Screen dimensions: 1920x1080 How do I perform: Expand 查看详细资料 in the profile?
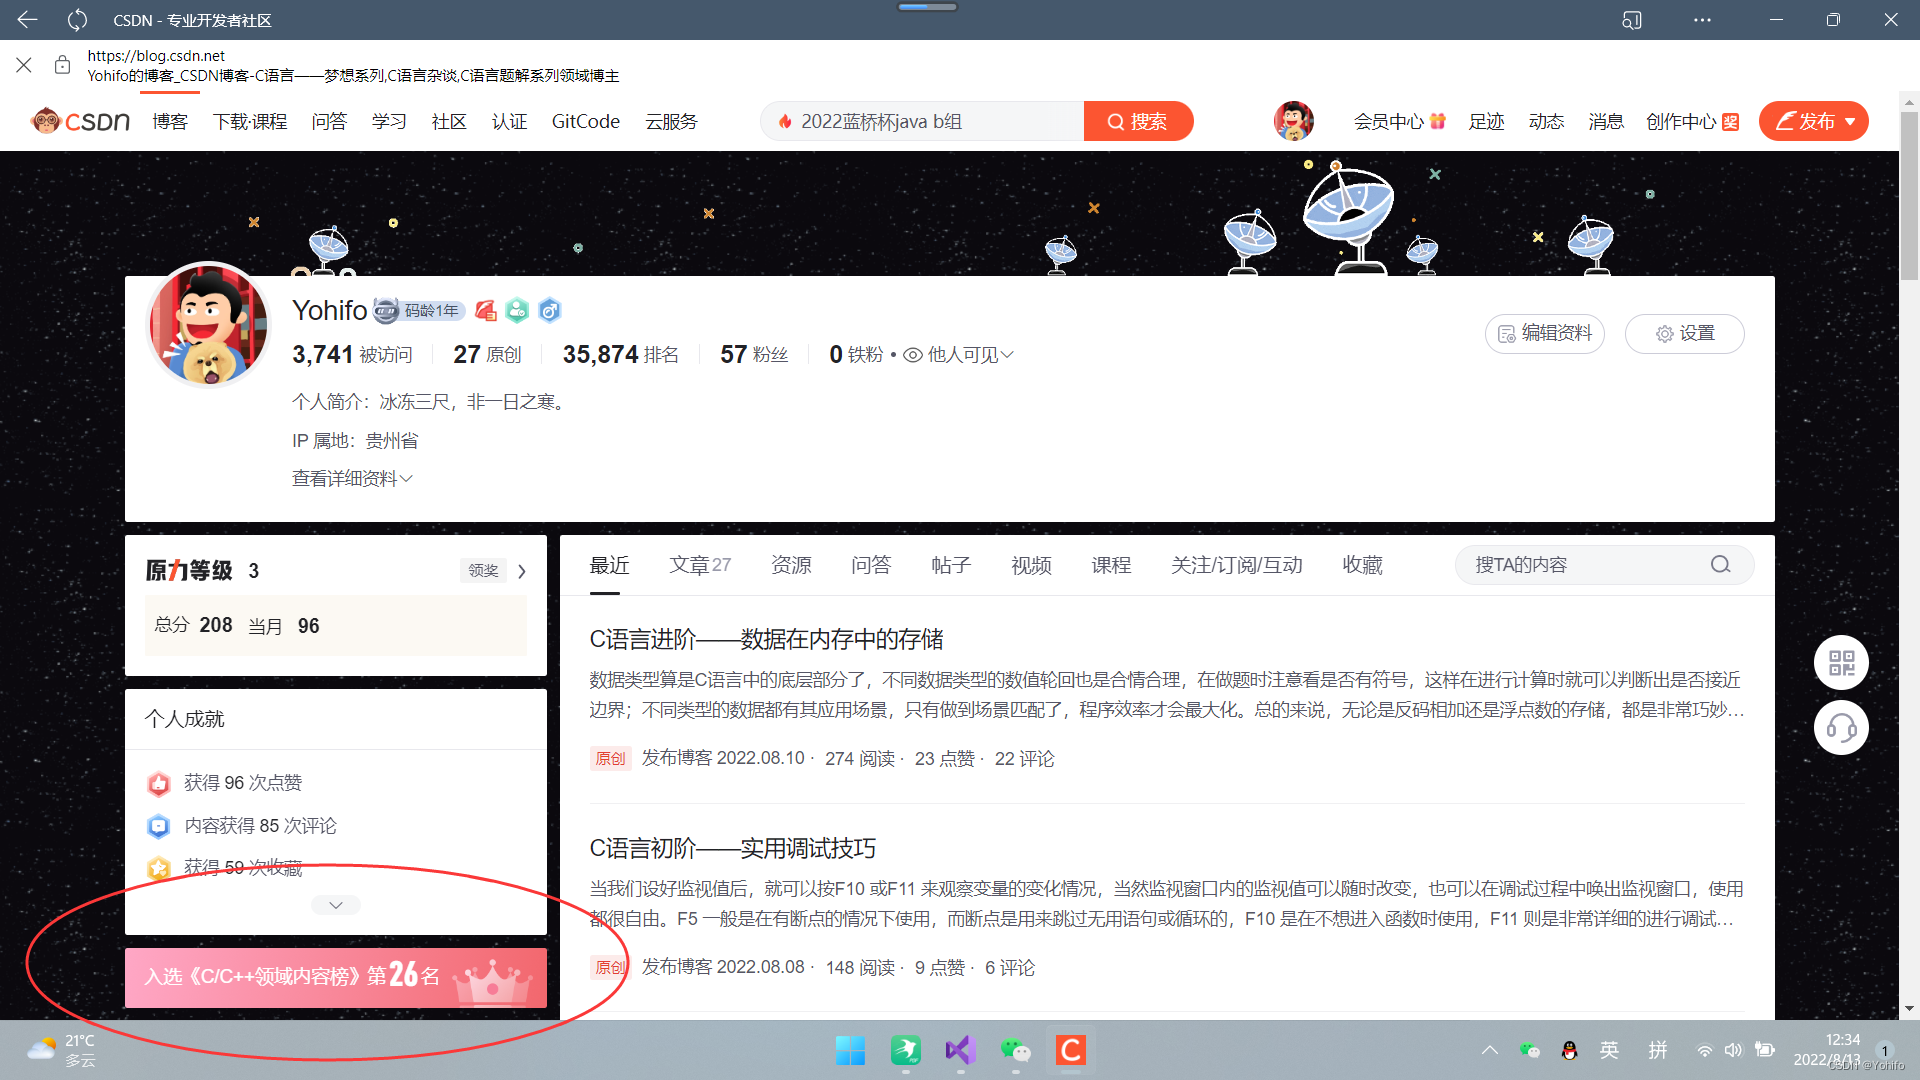pyautogui.click(x=352, y=478)
